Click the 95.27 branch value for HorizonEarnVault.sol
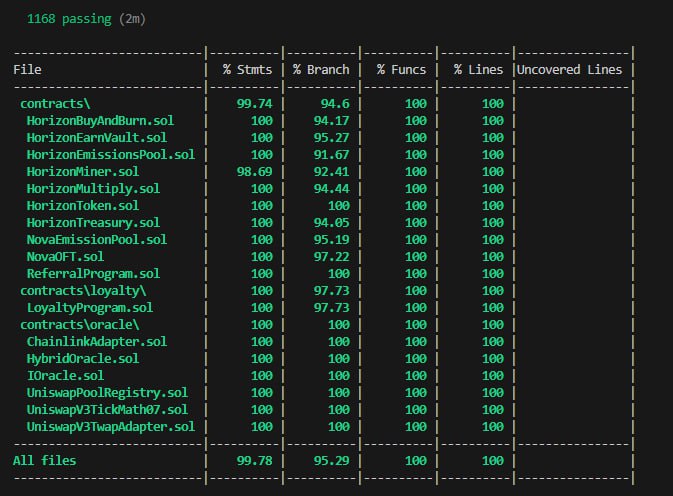 [x=331, y=137]
